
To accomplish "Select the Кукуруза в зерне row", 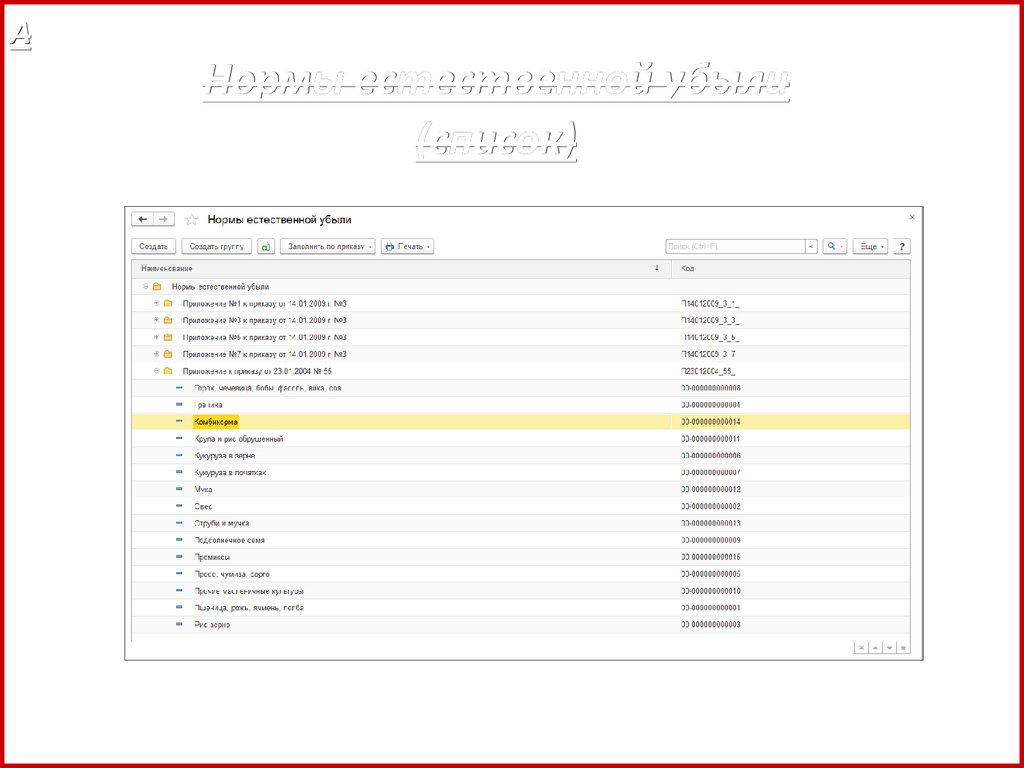I will (520, 455).
